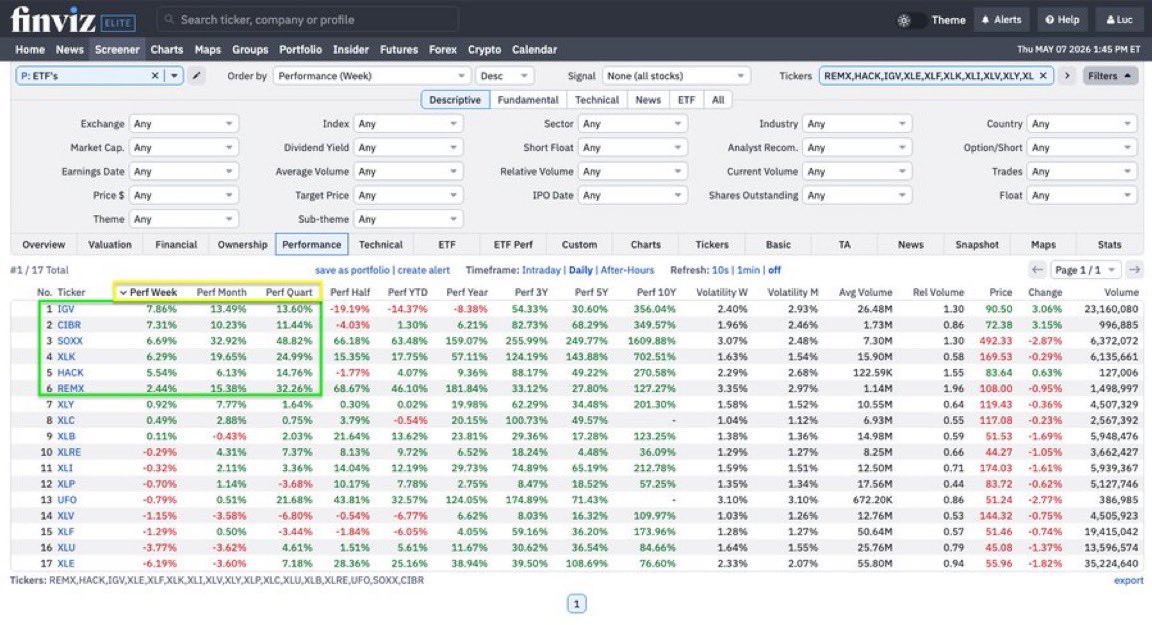1152x625 pixels.
Task: Select the Descriptive filter tab
Action: click(455, 100)
